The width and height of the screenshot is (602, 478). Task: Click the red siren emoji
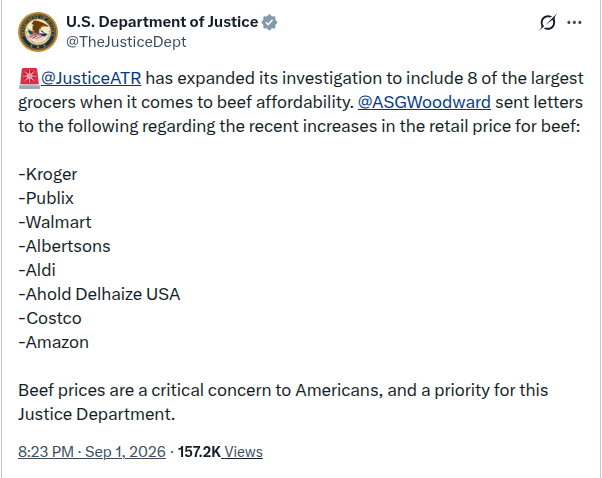[29, 78]
